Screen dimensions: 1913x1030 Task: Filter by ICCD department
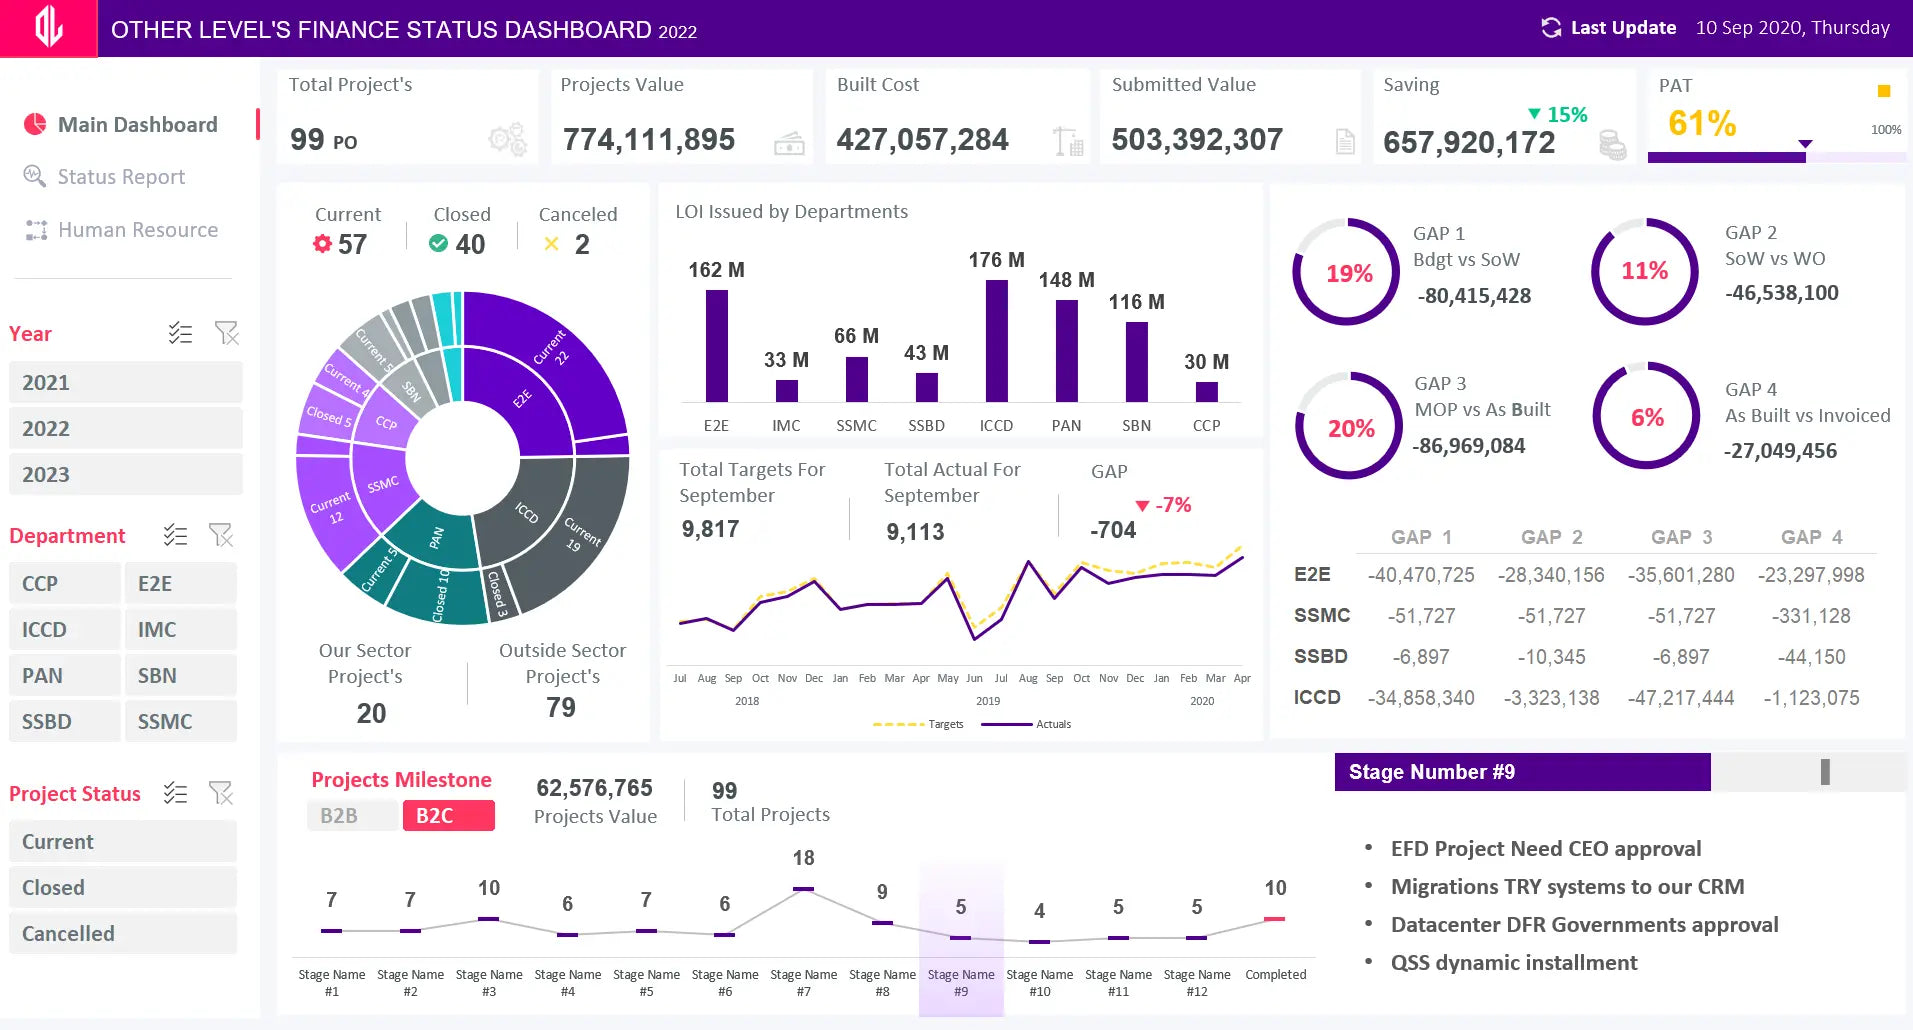point(64,630)
